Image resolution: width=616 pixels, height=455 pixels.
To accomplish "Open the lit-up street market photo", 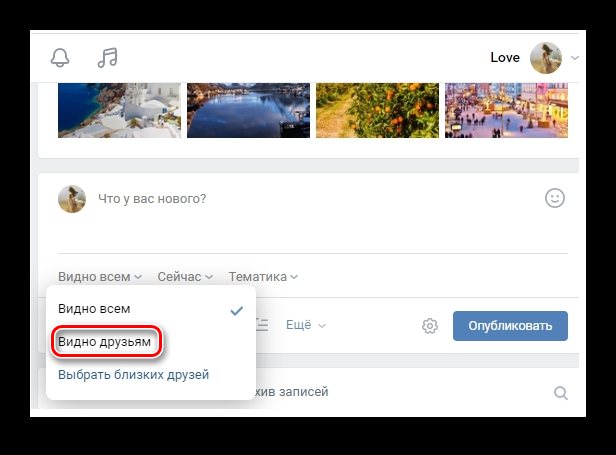I will 506,110.
